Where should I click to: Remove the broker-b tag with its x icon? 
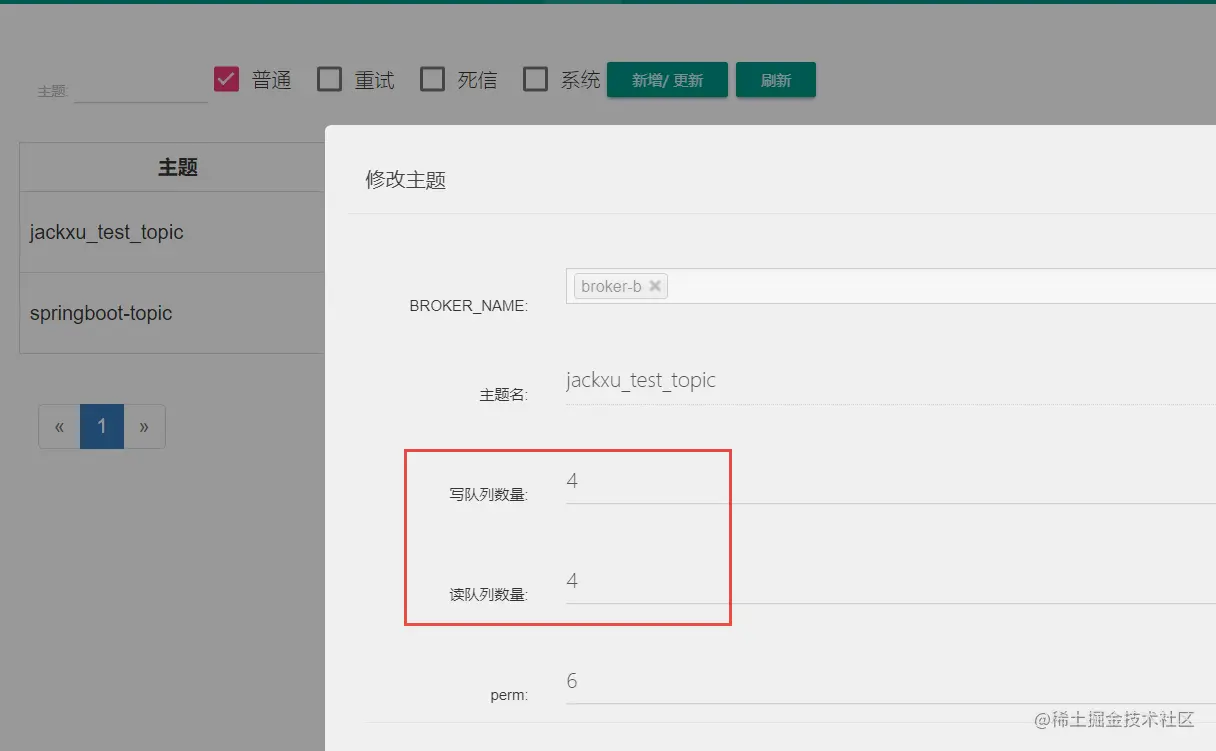pyautogui.click(x=654, y=286)
